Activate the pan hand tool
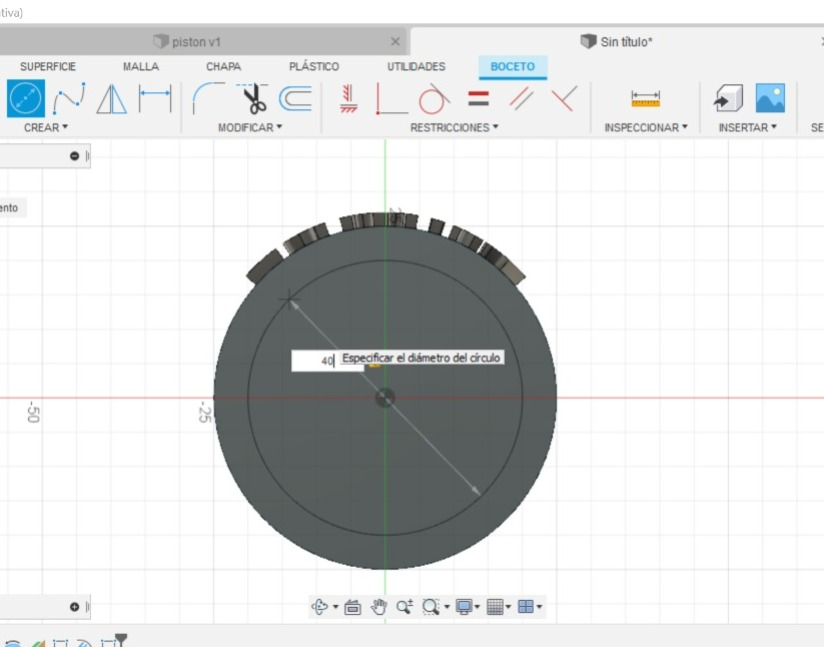Viewport: 824px width, 647px height. (378, 607)
